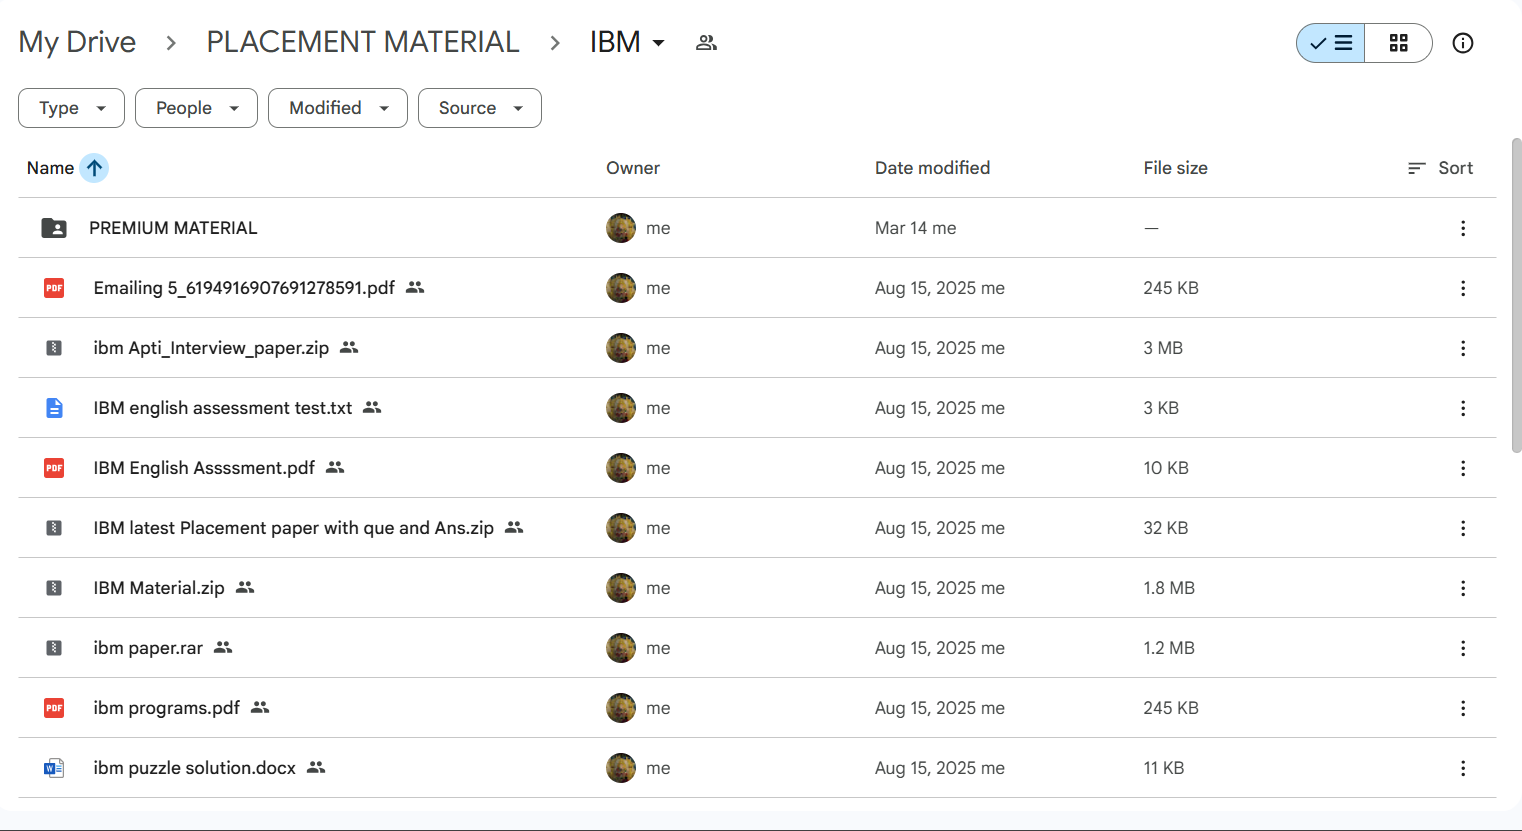The width and height of the screenshot is (1522, 831).
Task: Click the File size column header
Action: pos(1175,168)
